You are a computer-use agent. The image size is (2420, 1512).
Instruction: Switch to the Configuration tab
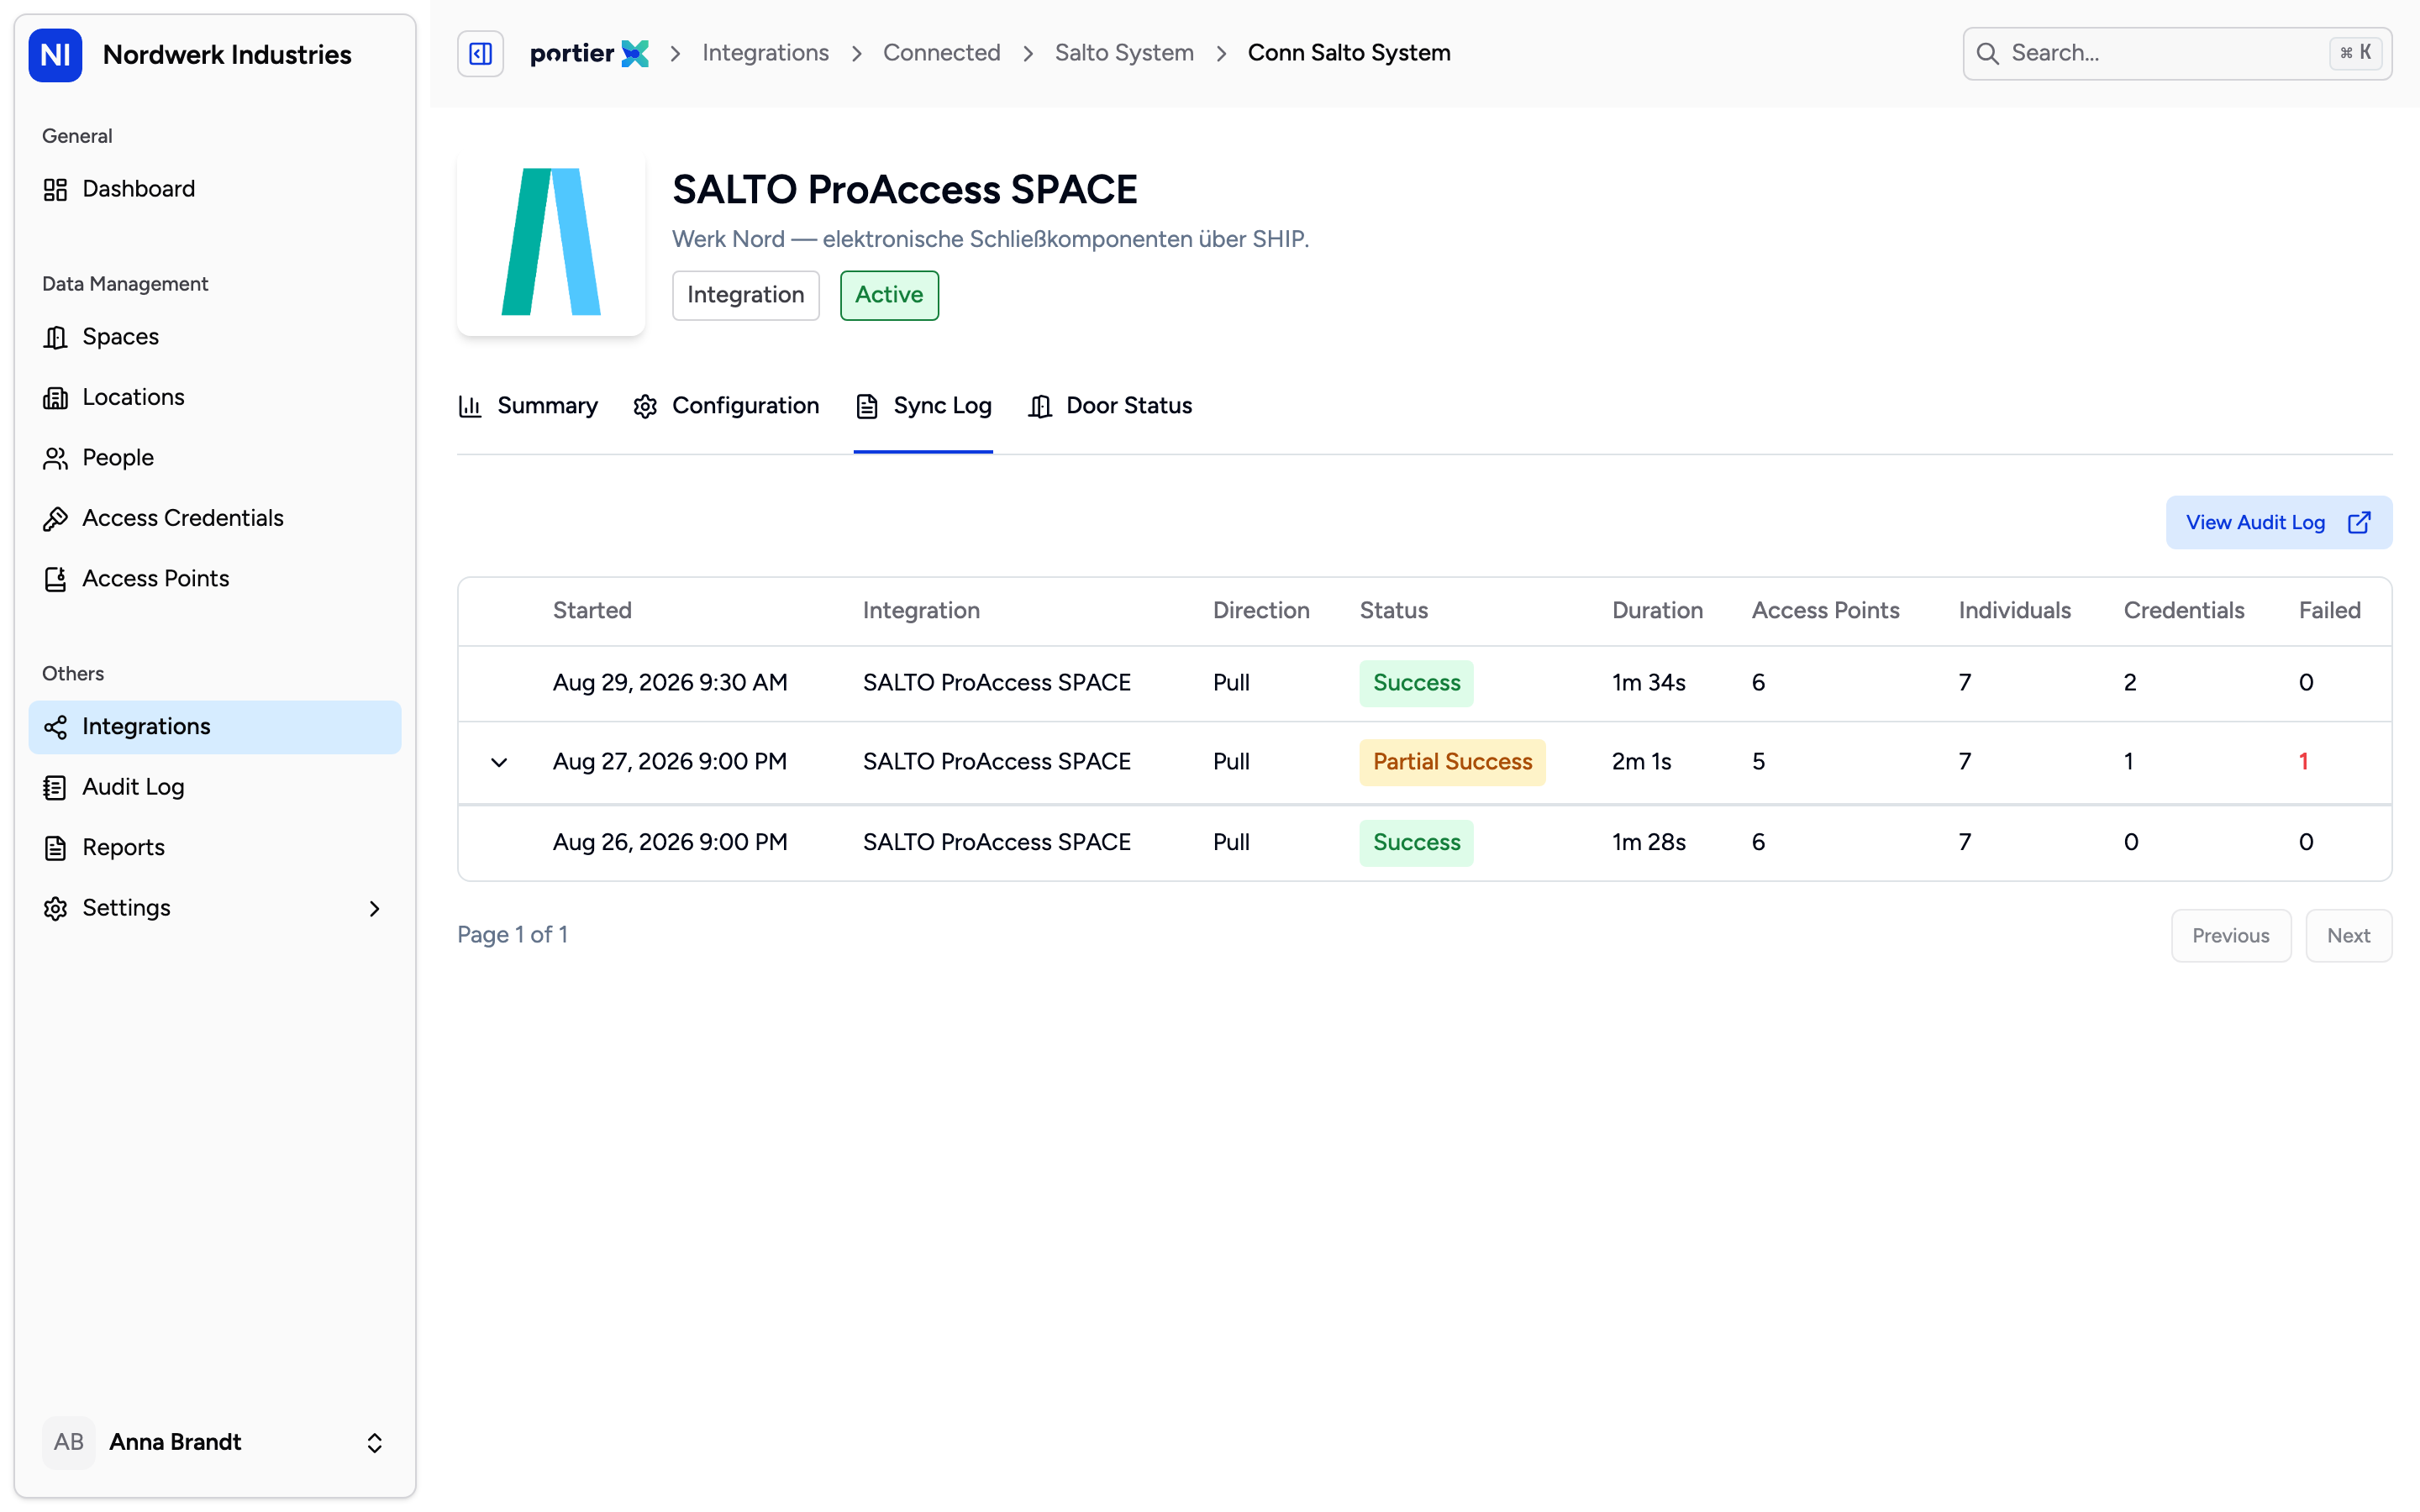coord(726,406)
